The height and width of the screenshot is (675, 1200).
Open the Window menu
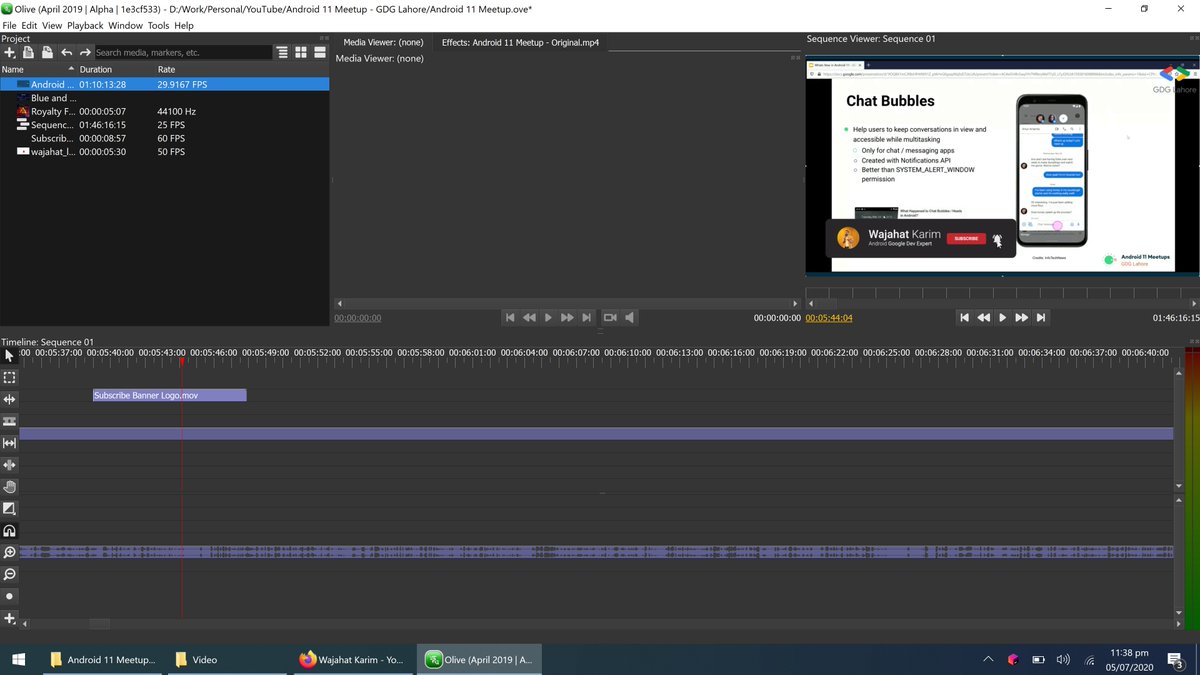pos(125,25)
